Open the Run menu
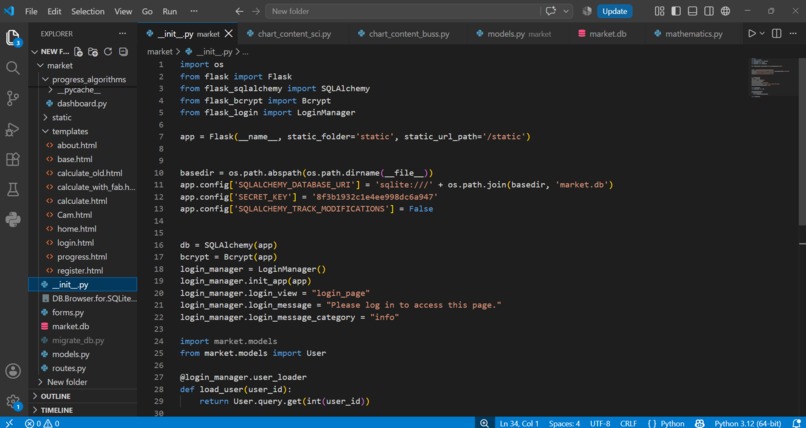The width and height of the screenshot is (806, 428). tap(170, 11)
